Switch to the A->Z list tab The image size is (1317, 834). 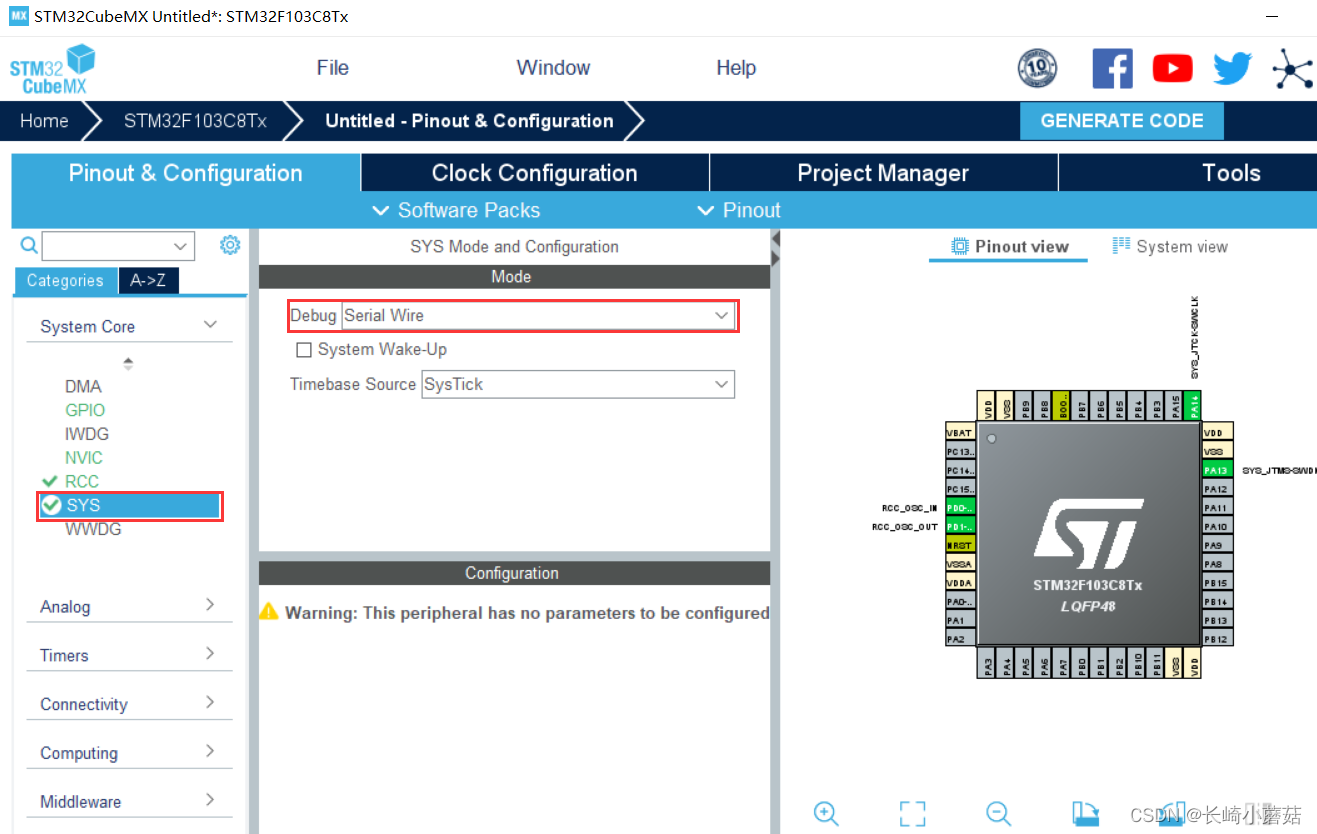coord(148,281)
